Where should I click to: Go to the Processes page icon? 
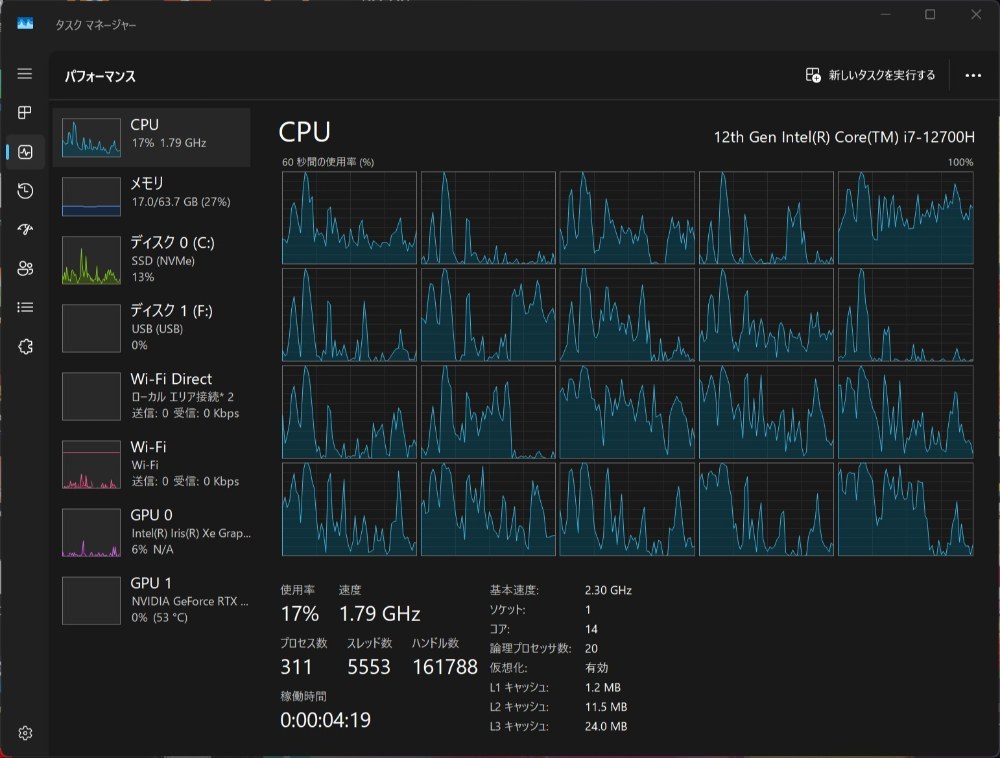[25, 113]
